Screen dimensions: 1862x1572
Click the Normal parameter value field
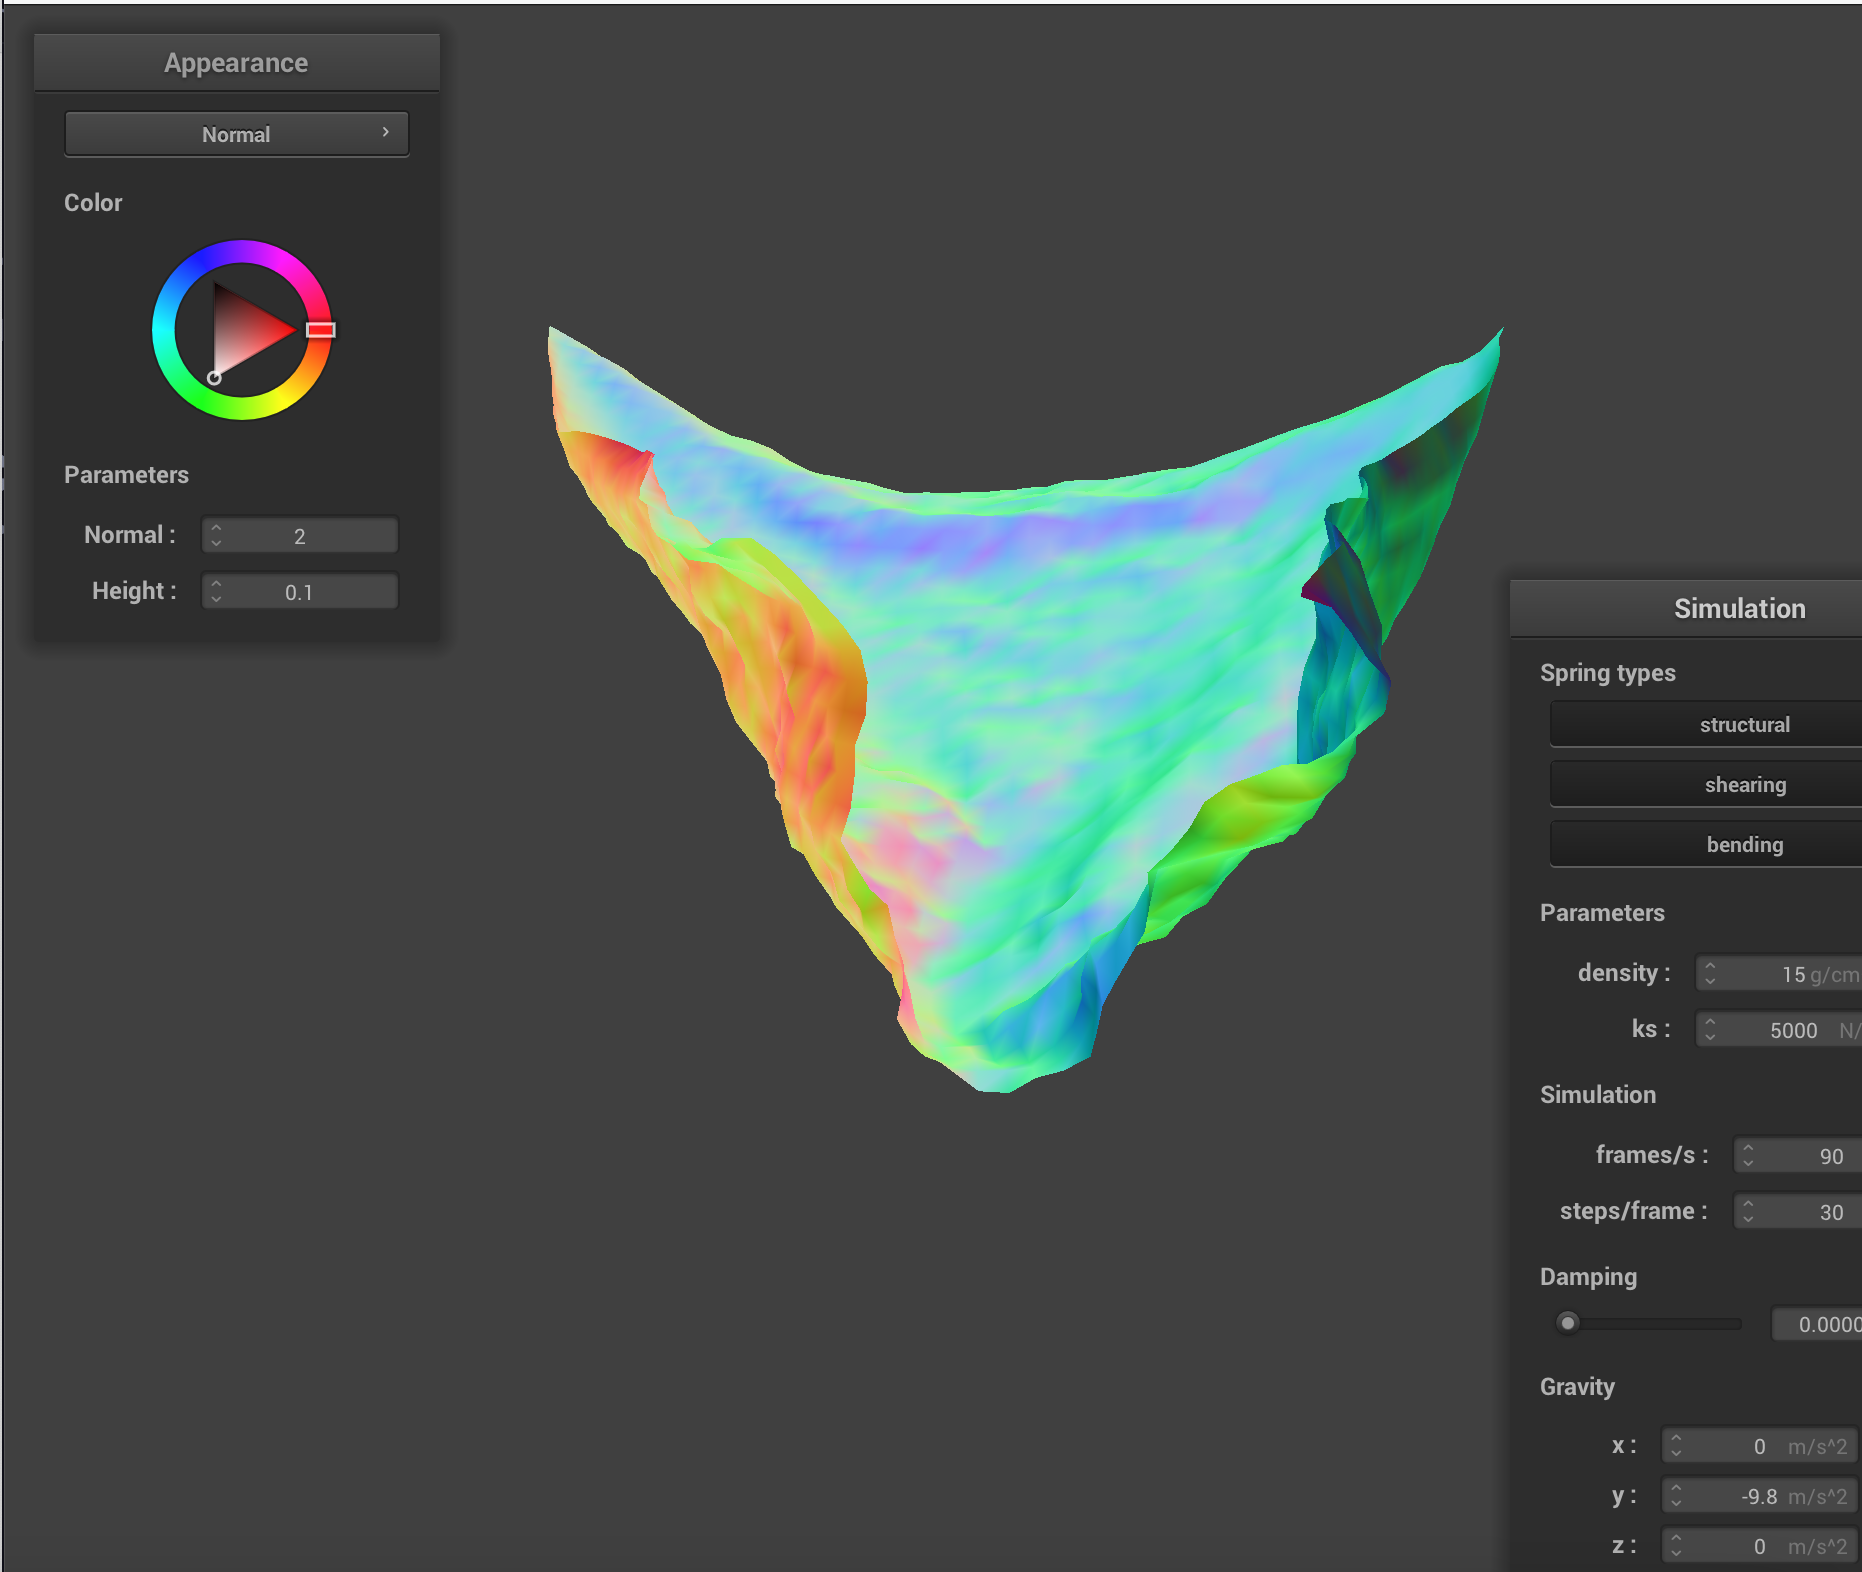[300, 535]
